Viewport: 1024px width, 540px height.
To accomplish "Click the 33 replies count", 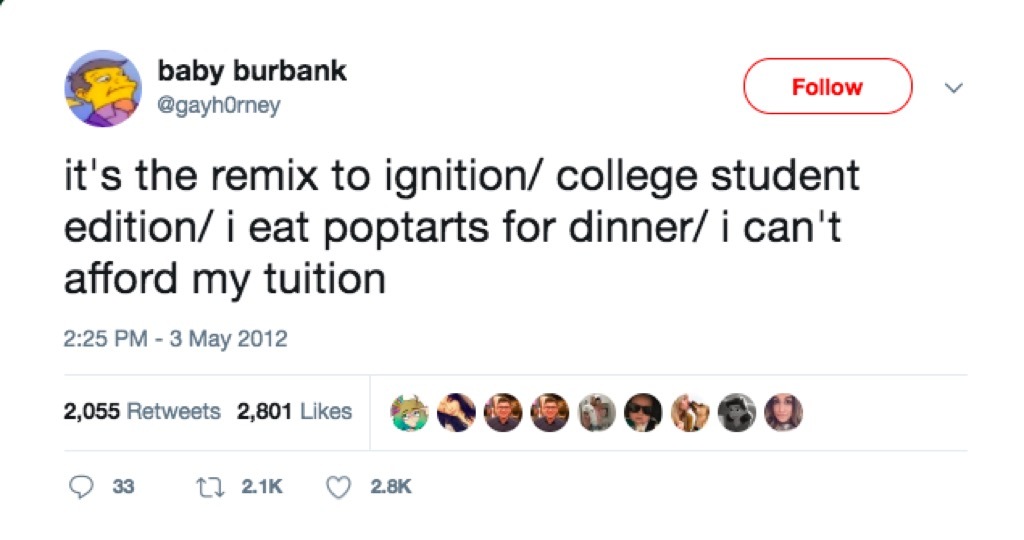I will pos(124,487).
